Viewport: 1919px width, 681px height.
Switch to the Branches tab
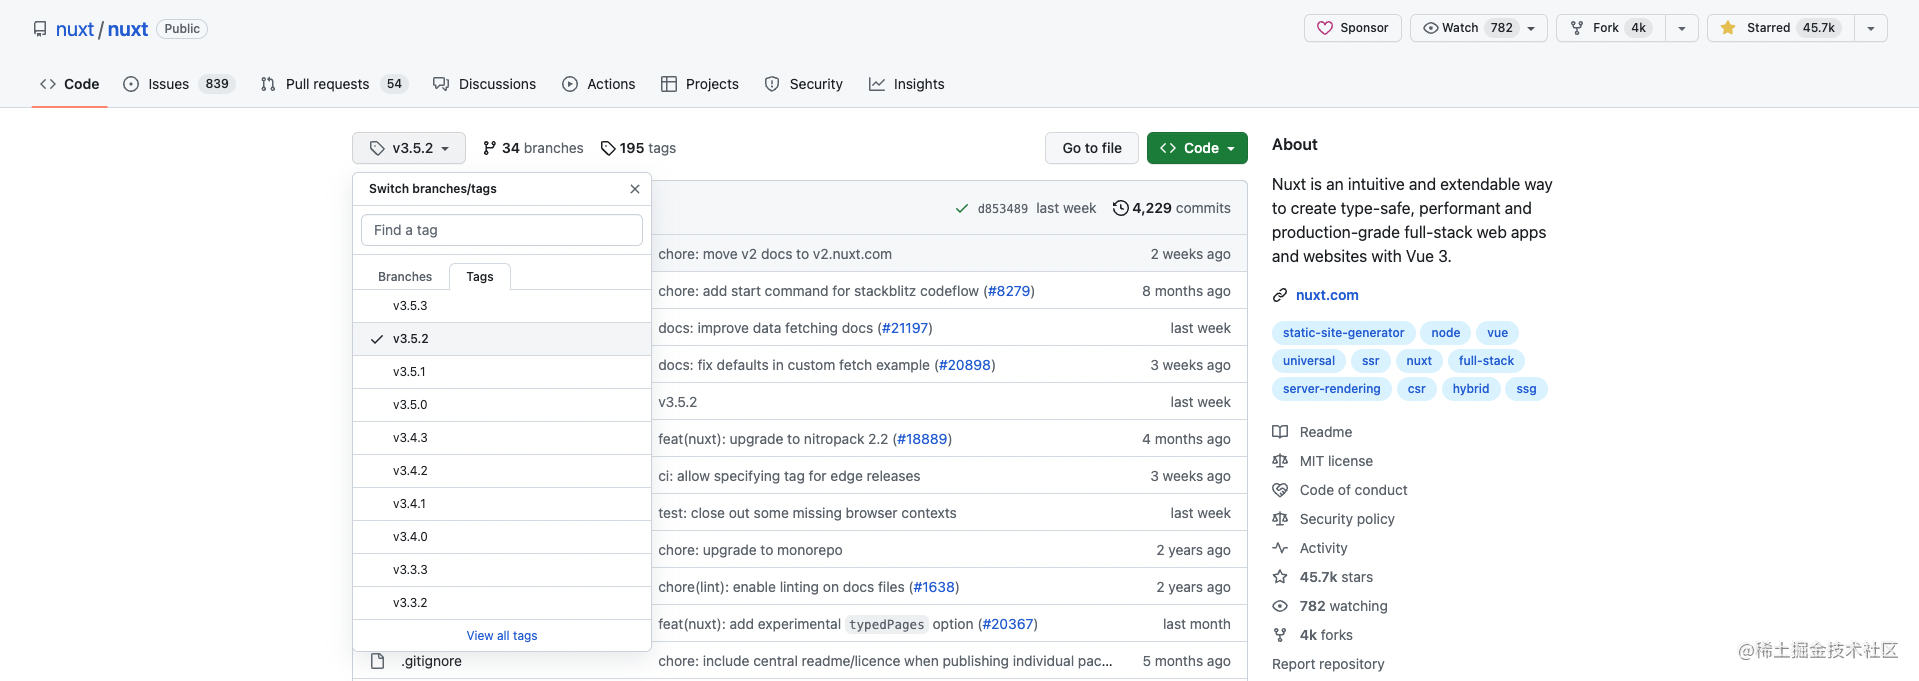[x=405, y=277]
